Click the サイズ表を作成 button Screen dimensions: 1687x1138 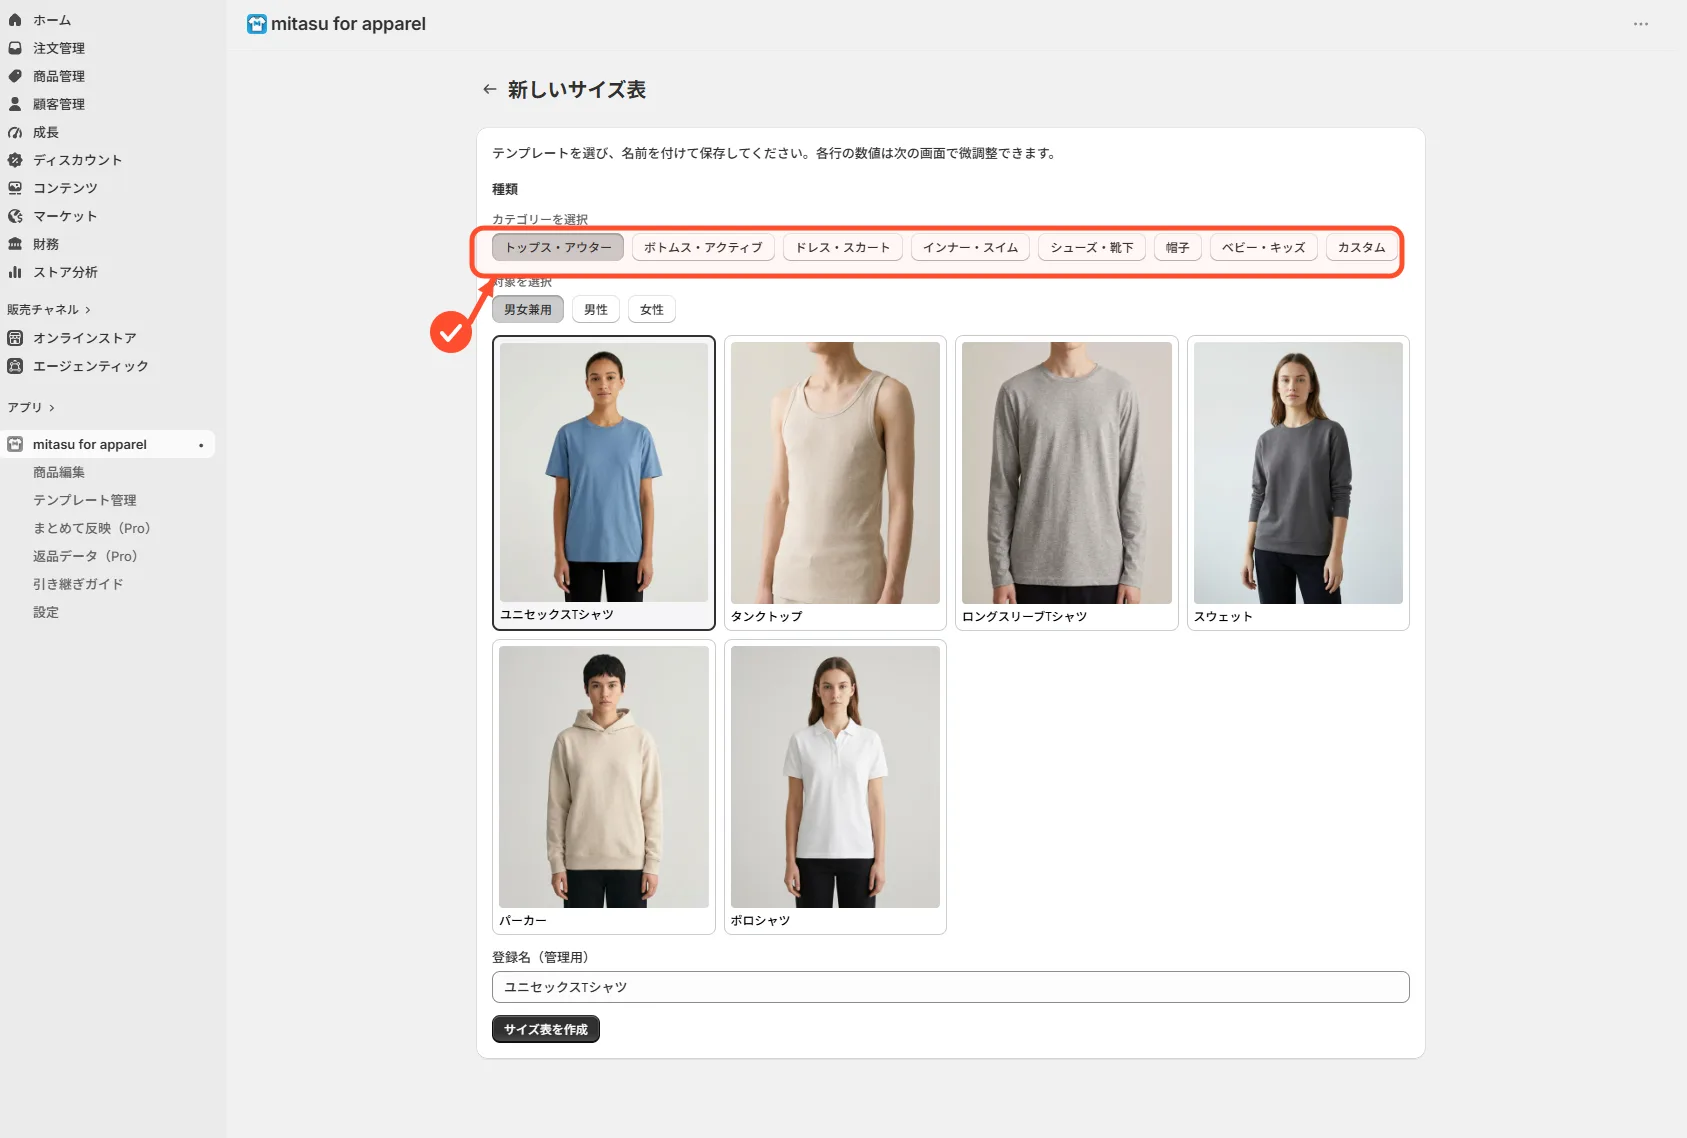pyautogui.click(x=546, y=1029)
